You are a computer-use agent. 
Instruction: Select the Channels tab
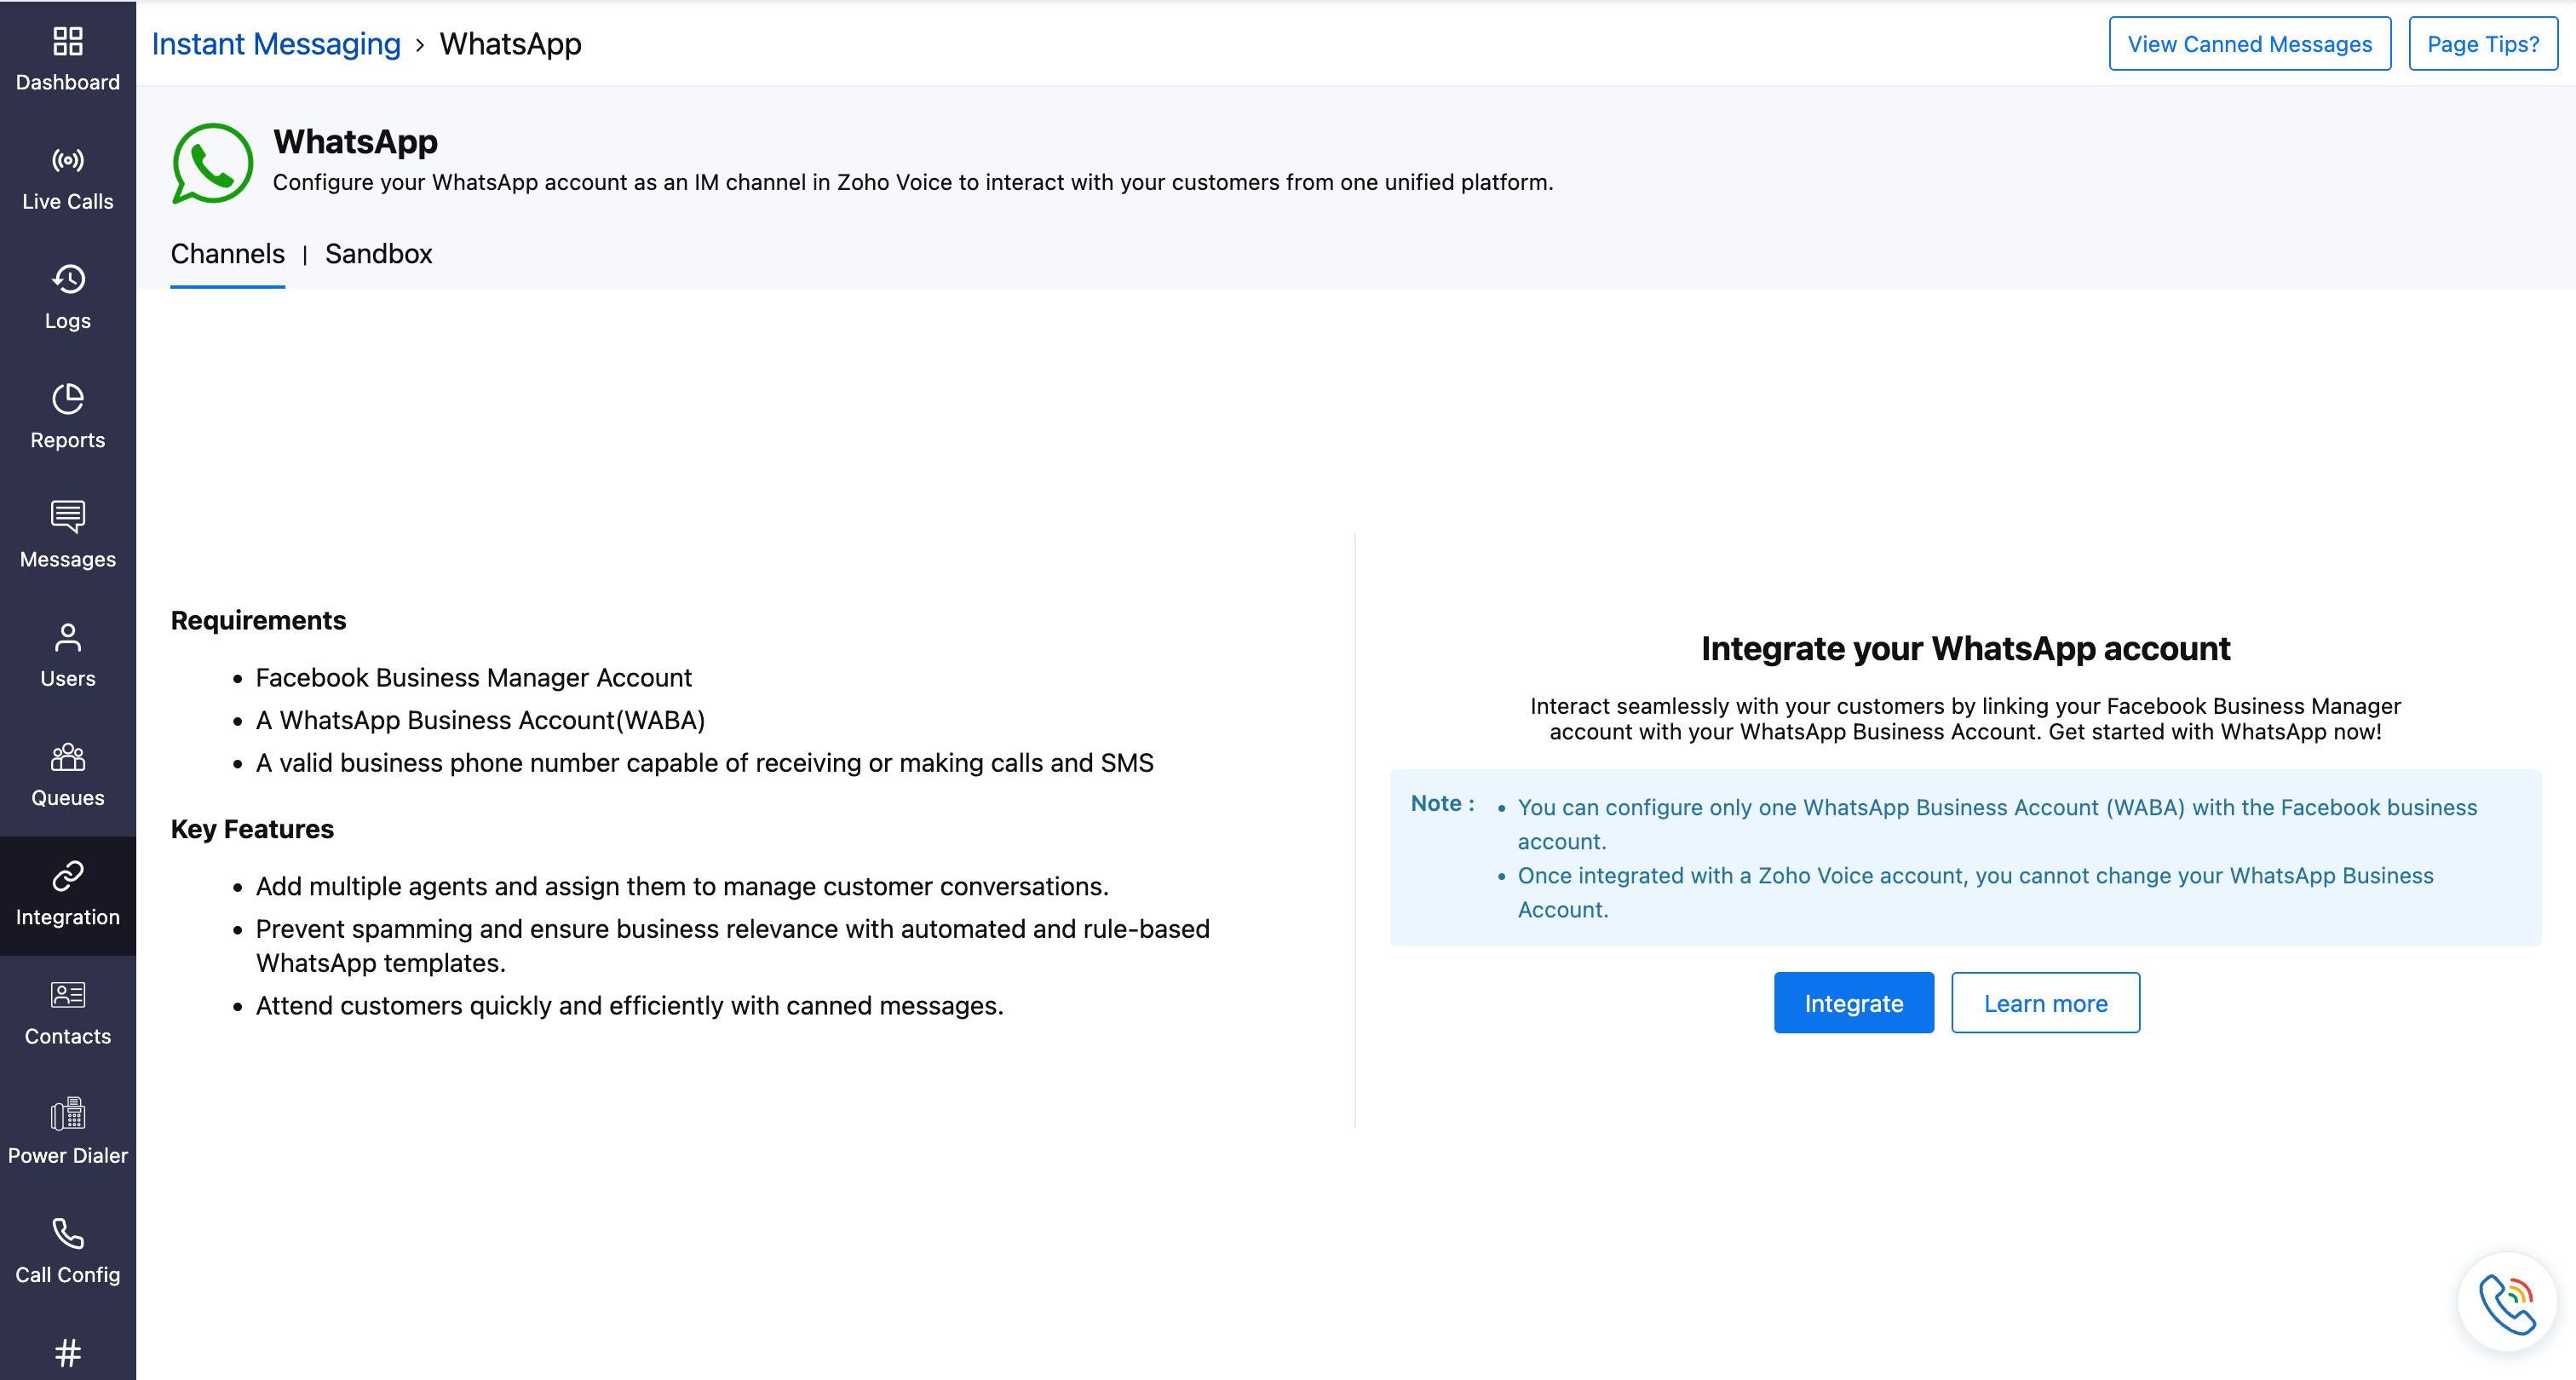click(x=227, y=254)
